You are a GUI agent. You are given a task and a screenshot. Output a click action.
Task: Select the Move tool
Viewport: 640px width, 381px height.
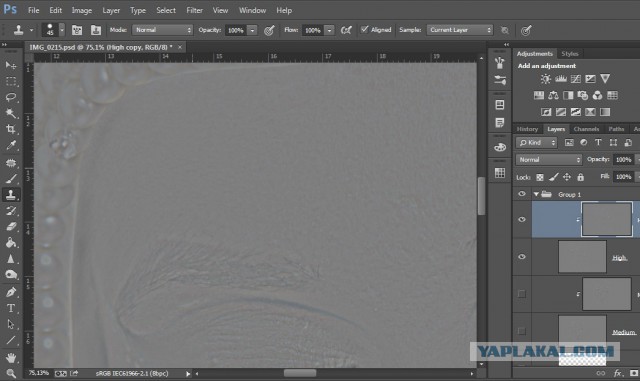(x=11, y=65)
